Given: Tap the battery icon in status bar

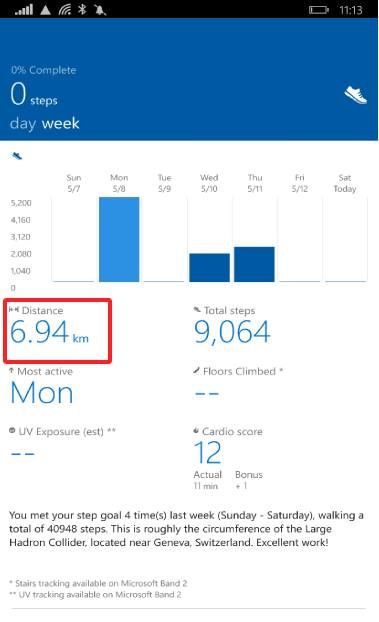Looking at the screenshot, I should pos(319,10).
